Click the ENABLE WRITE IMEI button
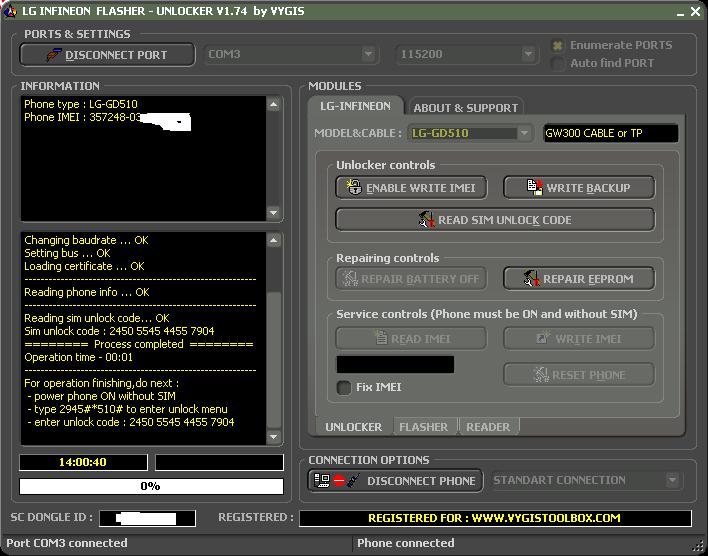Image resolution: width=708 pixels, height=556 pixels. 411,187
